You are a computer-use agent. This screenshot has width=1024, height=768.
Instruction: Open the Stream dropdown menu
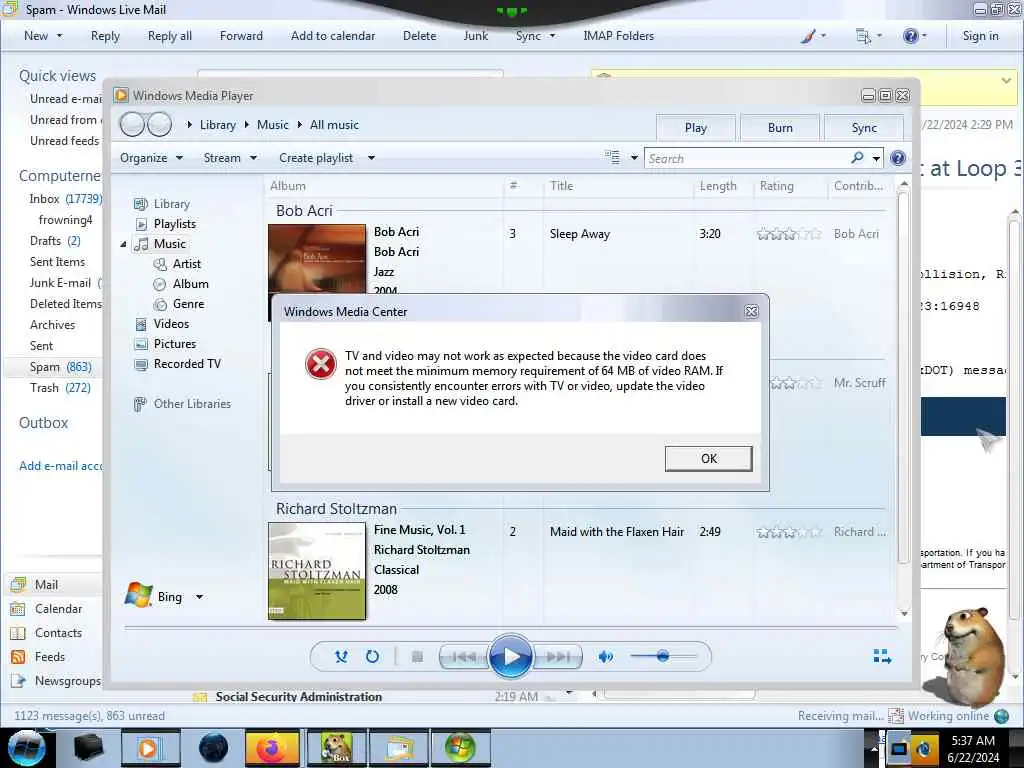(x=230, y=158)
